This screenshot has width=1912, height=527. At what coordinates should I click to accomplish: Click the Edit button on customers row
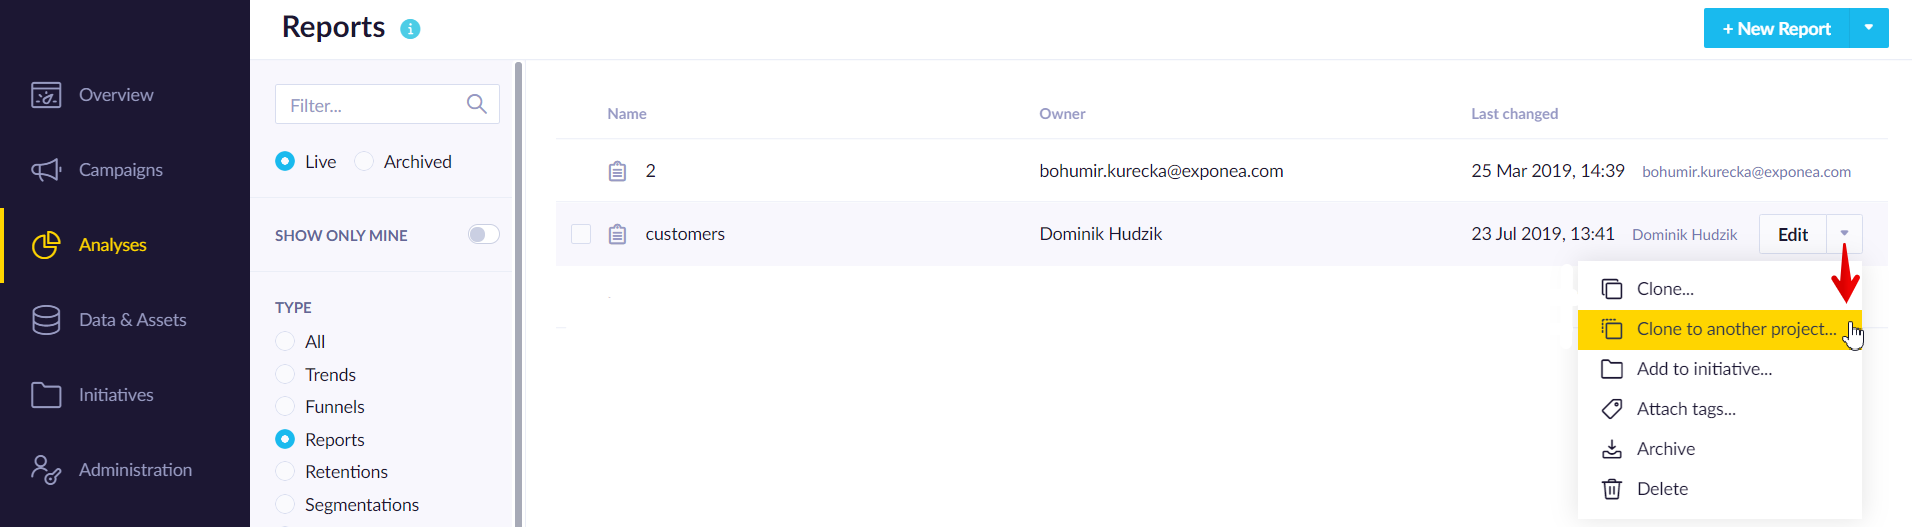click(x=1793, y=234)
